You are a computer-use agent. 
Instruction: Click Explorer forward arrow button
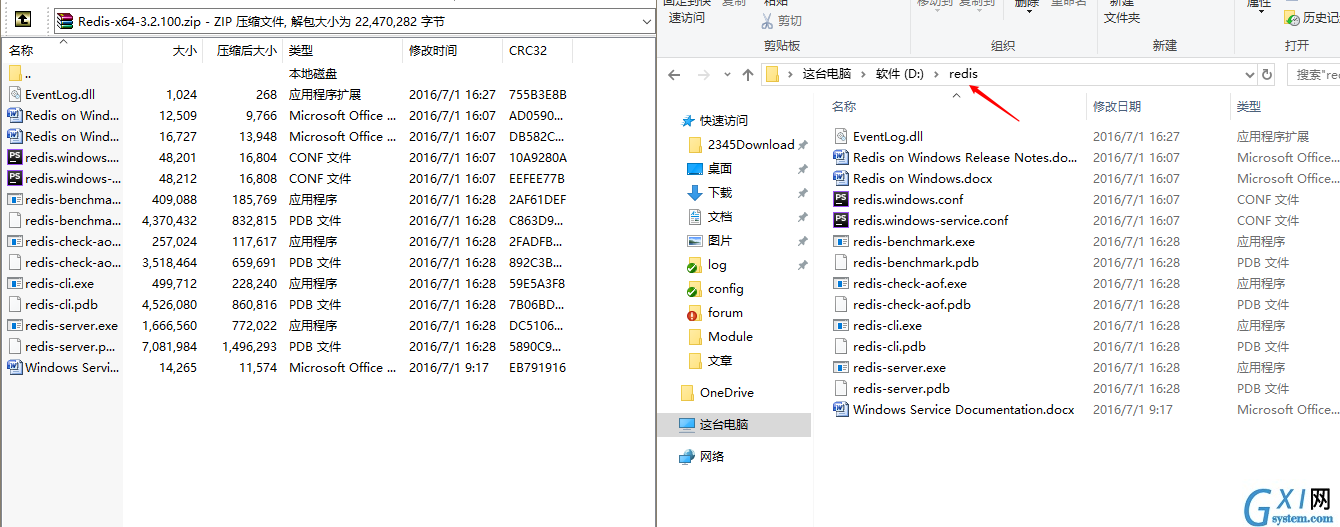coord(703,74)
